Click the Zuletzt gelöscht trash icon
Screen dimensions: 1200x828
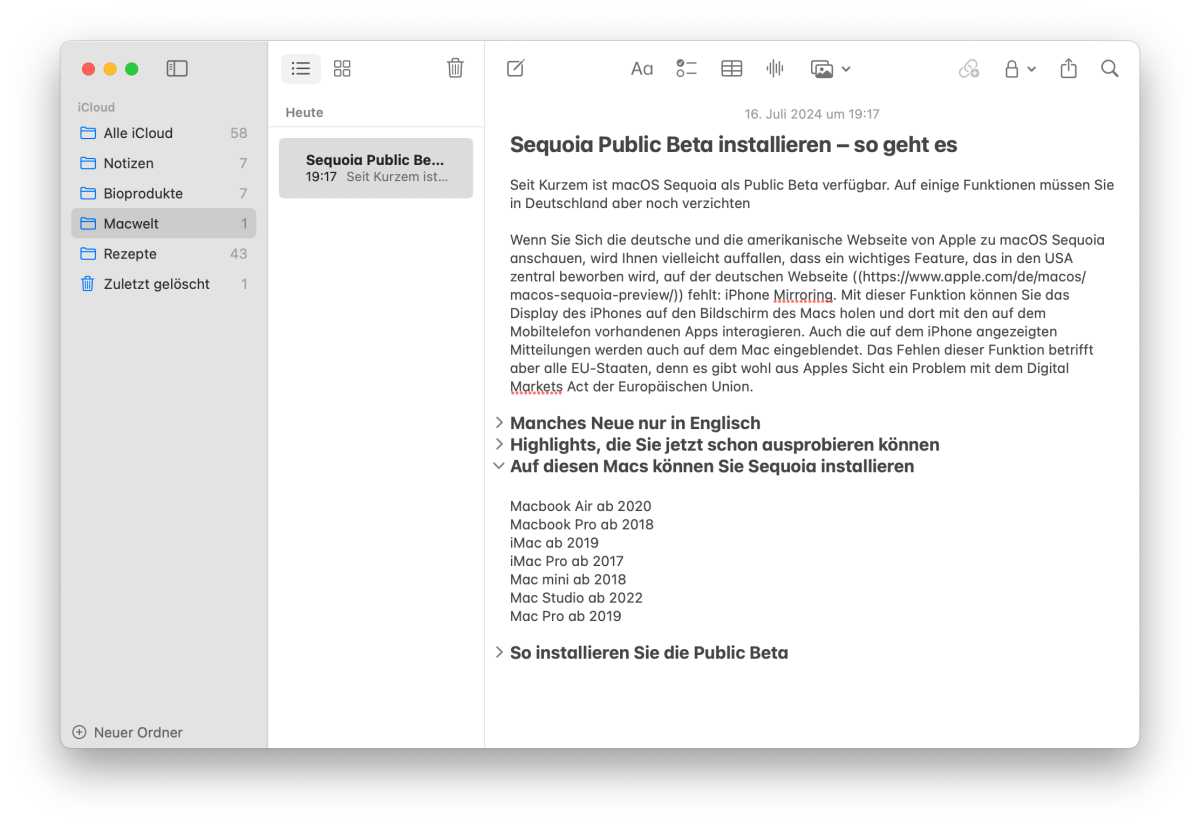coord(87,284)
